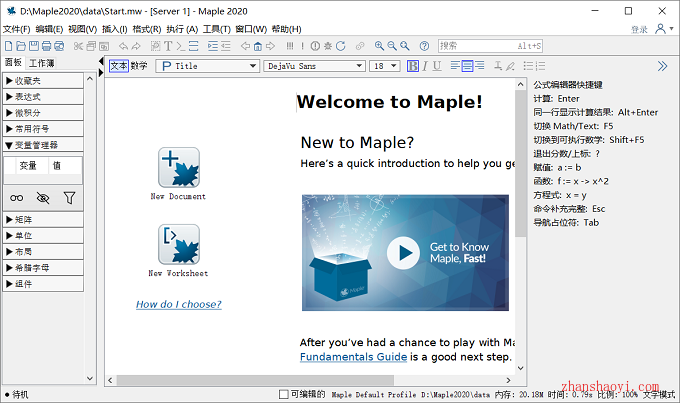The height and width of the screenshot is (403, 680).
Task: Expand the 希腊字母 palette
Action: pos(43,268)
